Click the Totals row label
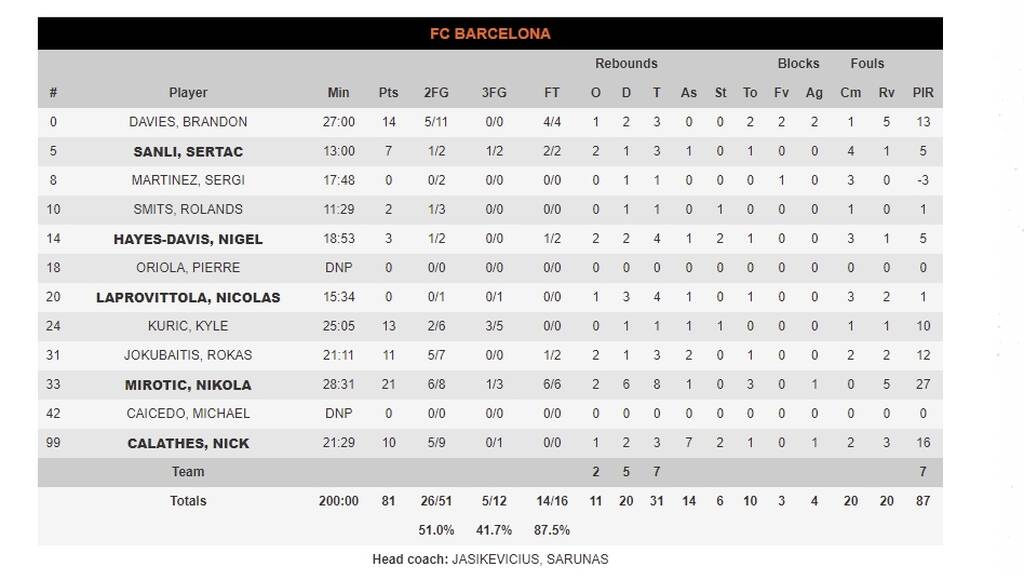 pos(188,501)
